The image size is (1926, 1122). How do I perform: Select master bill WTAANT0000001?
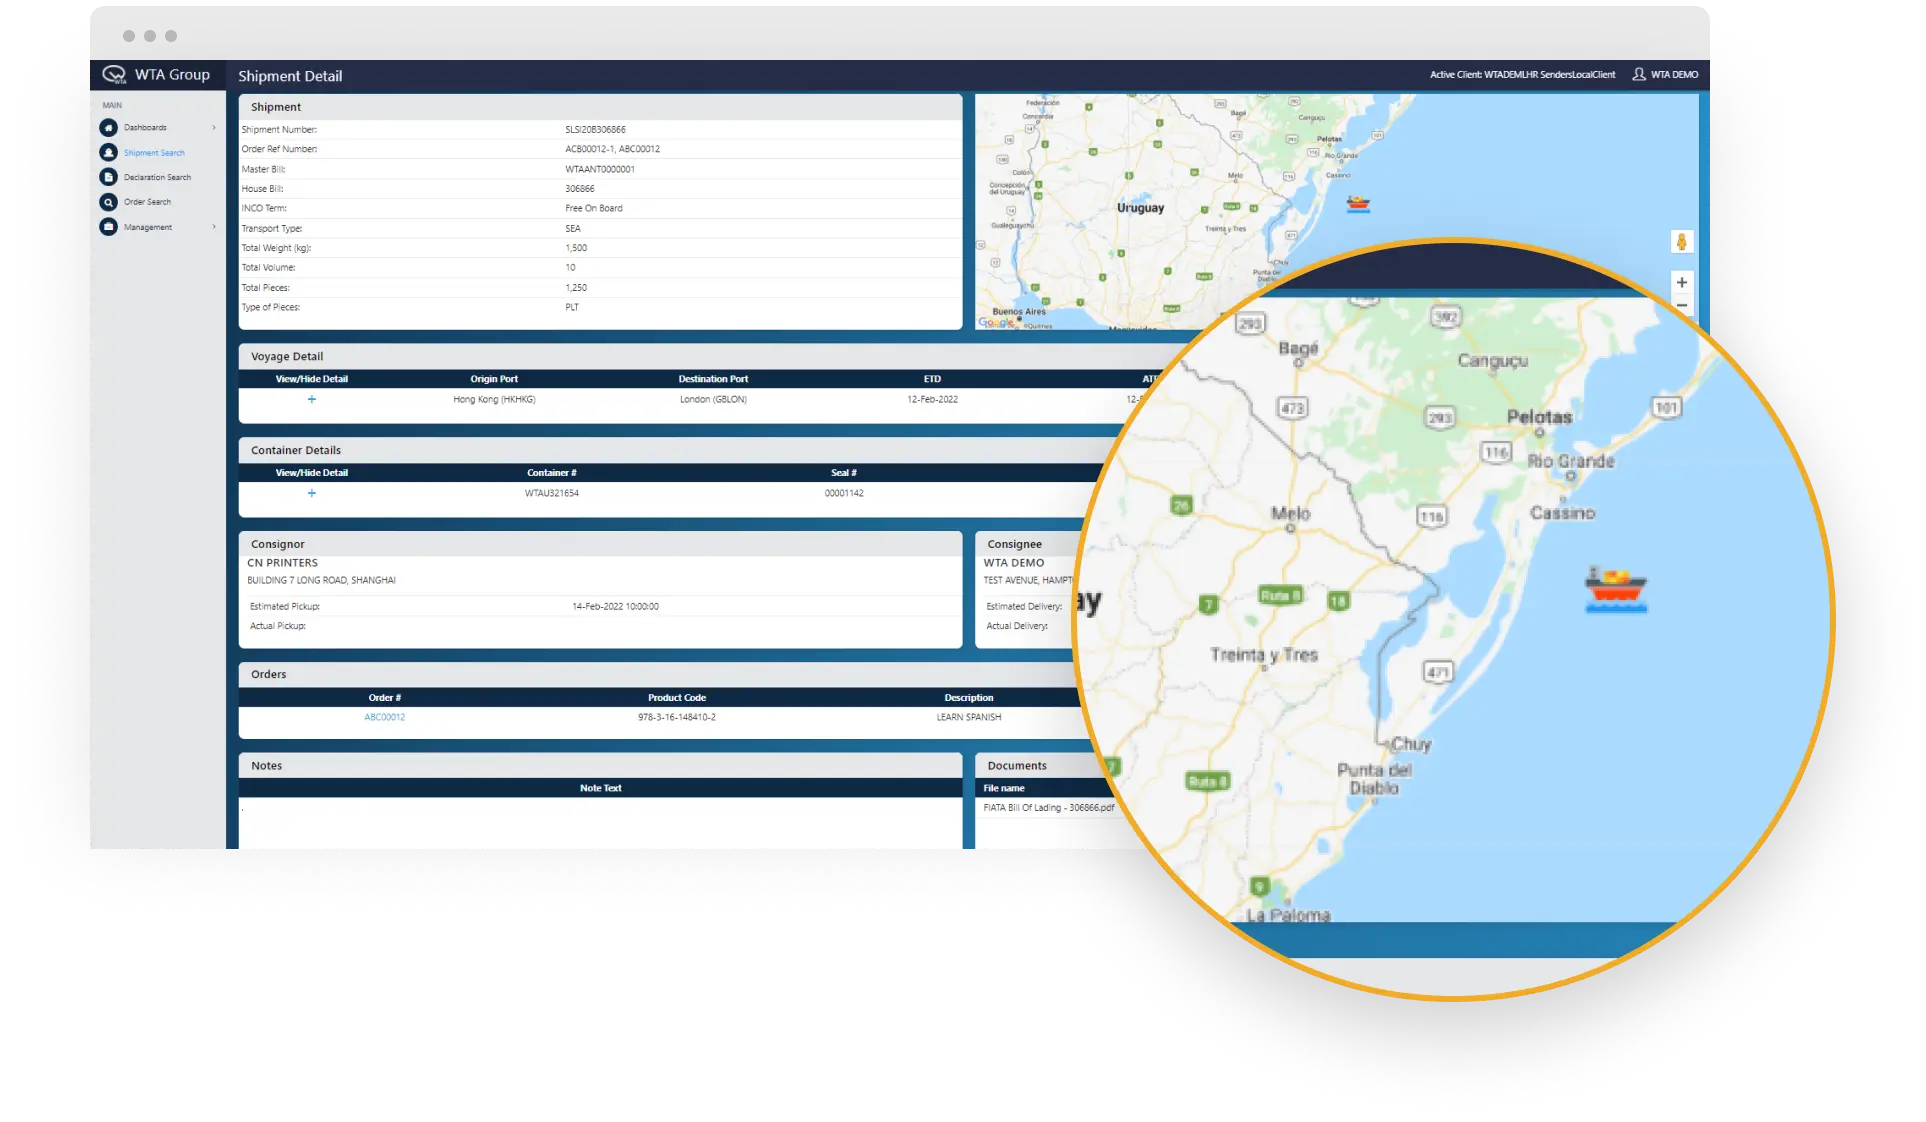click(x=600, y=169)
